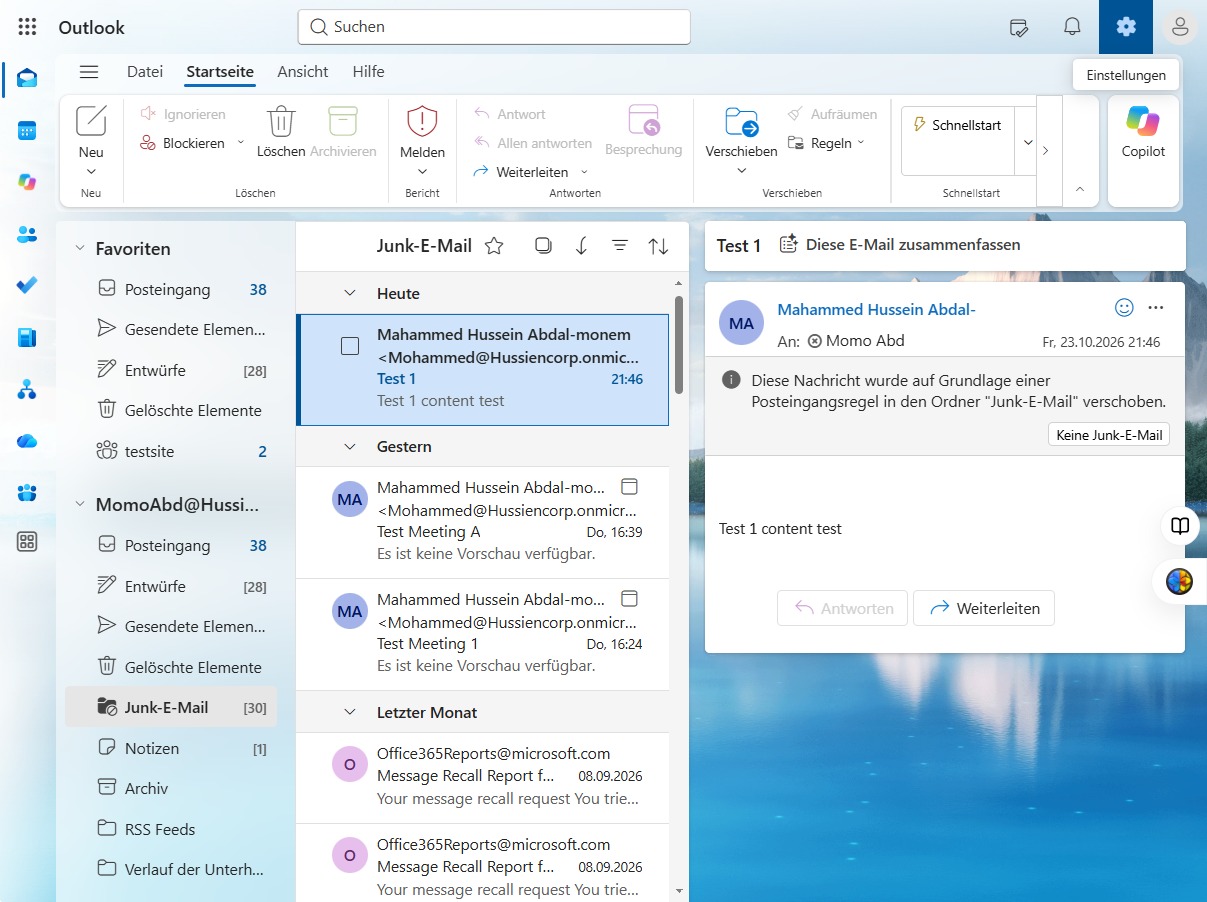Collapse the Favoriten folder group
Viewport: 1207px width, 902px height.
tap(80, 249)
